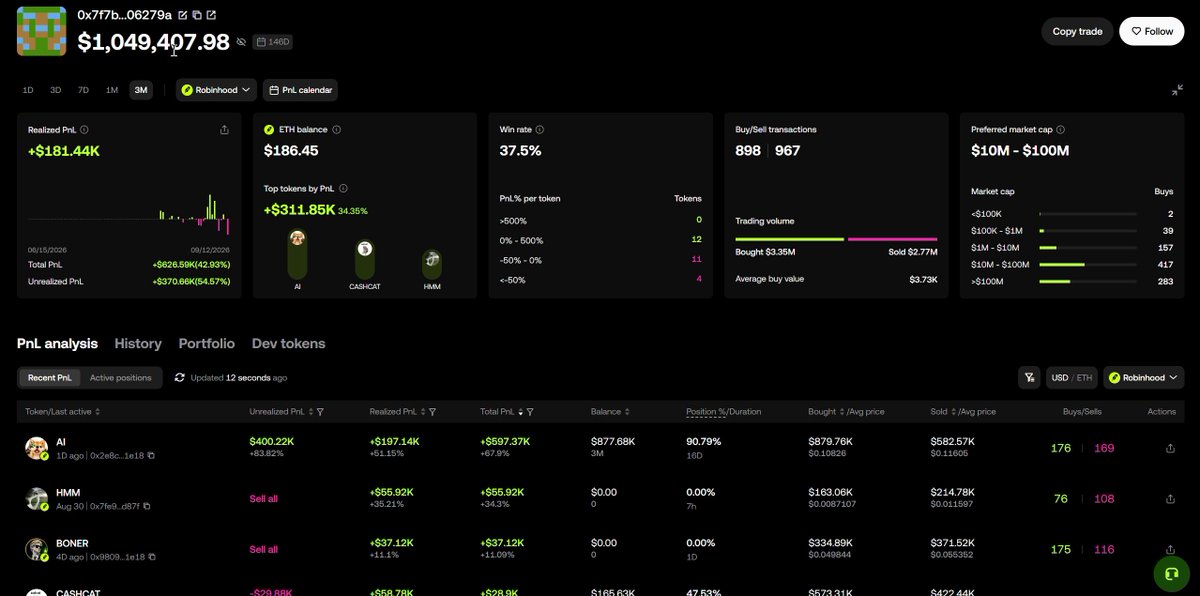Image resolution: width=1200 pixels, height=596 pixels.
Task: Click the info icon beside ETH balance
Action: point(337,129)
